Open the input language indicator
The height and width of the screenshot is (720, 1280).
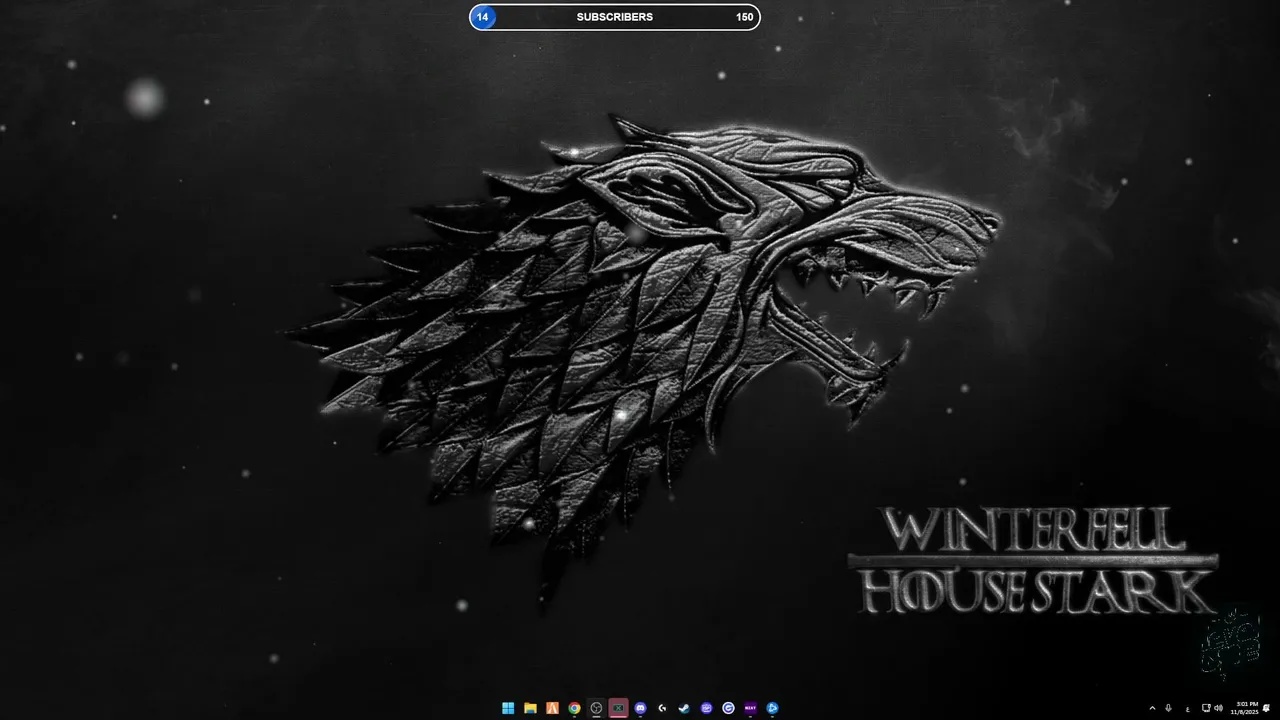(x=1188, y=708)
